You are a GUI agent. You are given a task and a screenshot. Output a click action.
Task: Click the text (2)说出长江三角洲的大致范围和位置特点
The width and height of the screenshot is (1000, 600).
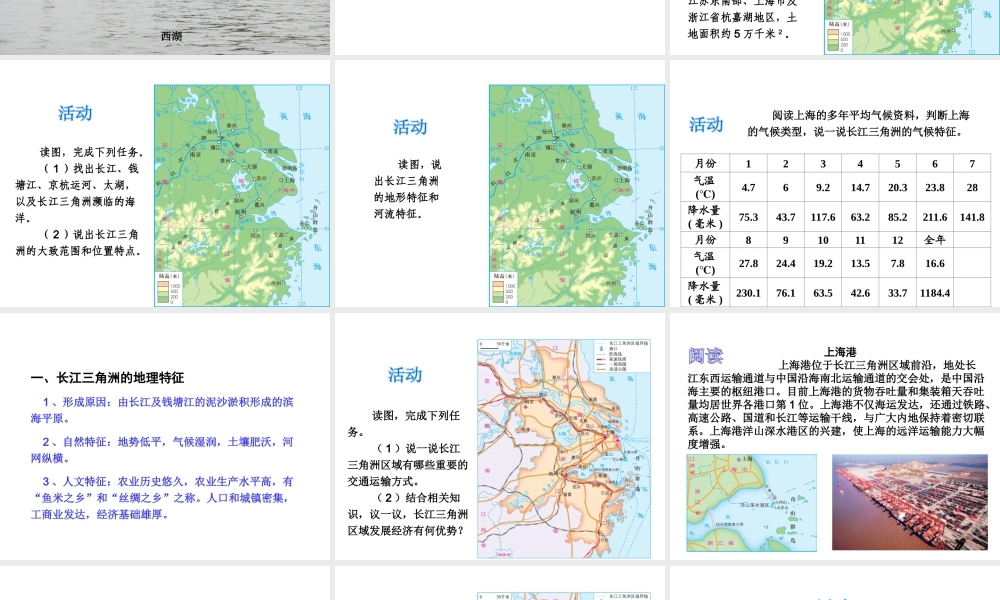[78, 242]
